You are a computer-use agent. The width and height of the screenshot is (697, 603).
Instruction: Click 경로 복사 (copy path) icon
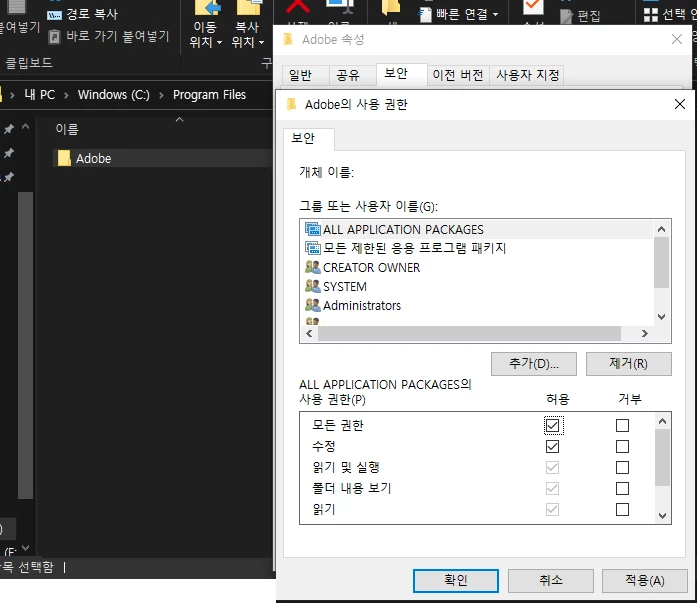54,15
